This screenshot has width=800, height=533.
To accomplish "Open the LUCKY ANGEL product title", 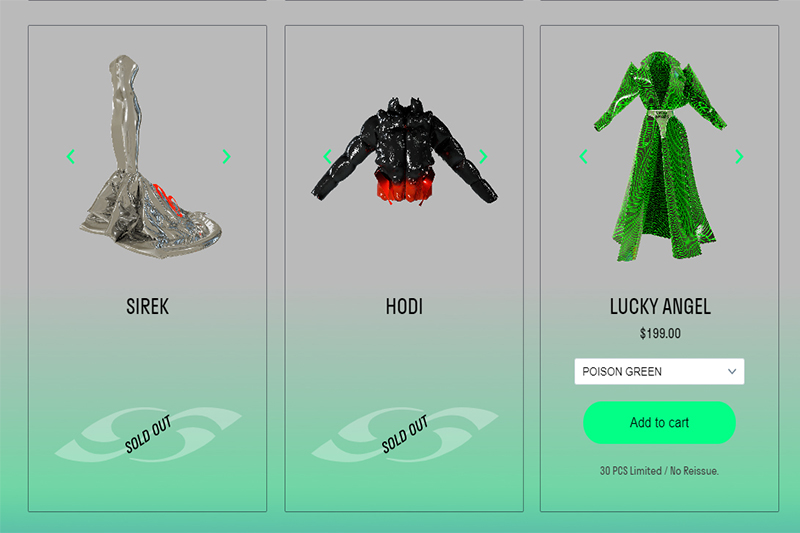I will [x=660, y=307].
